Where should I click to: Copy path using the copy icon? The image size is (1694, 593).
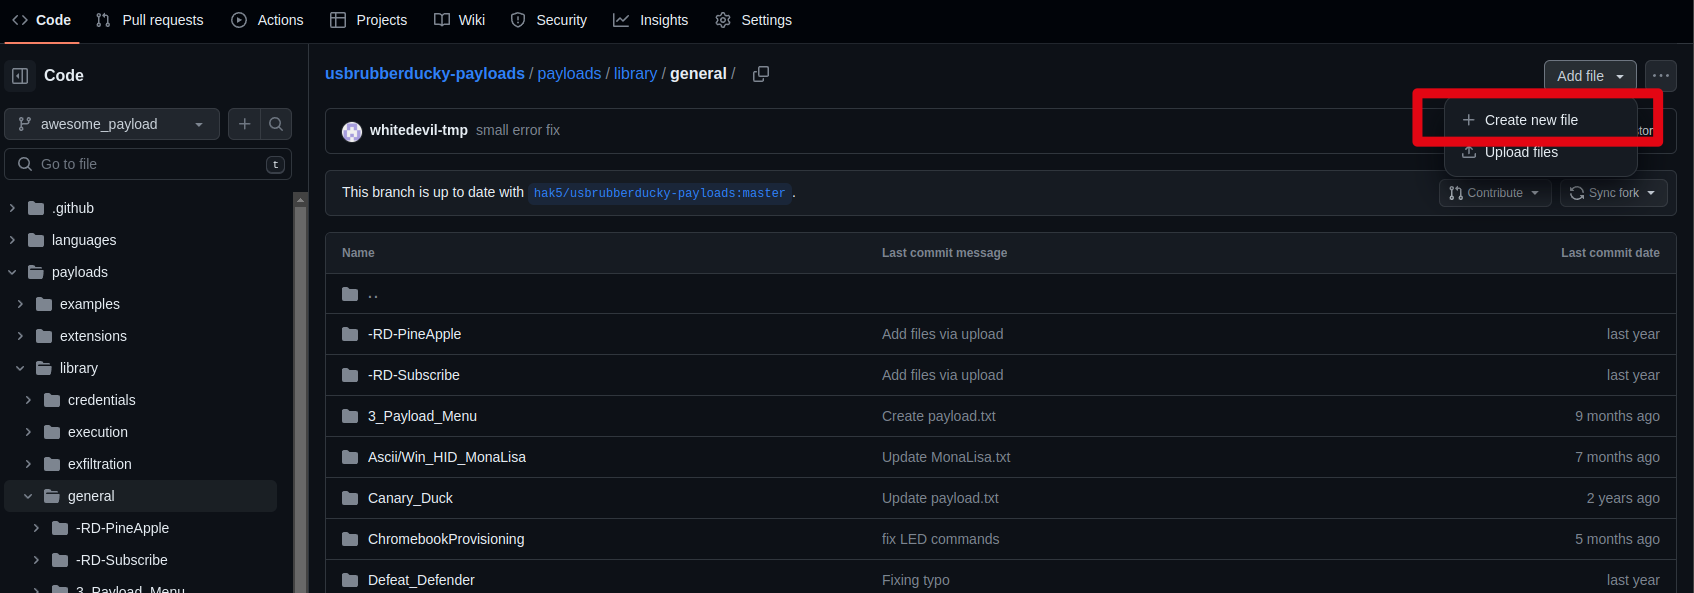pos(761,74)
